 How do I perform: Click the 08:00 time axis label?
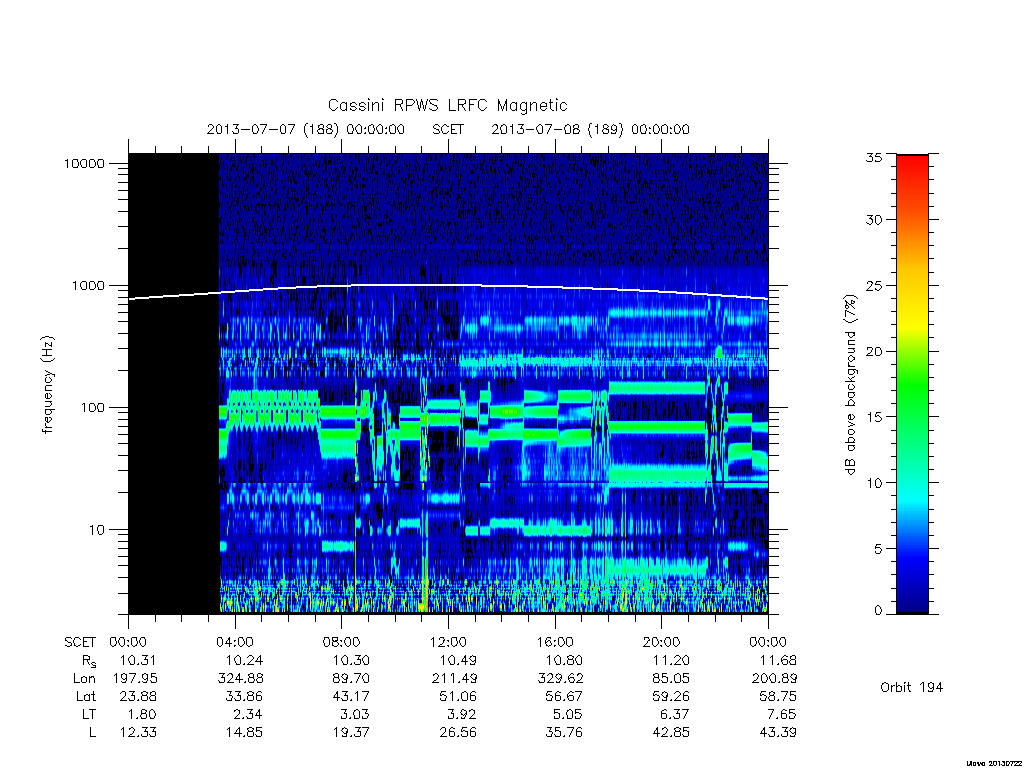(342, 642)
